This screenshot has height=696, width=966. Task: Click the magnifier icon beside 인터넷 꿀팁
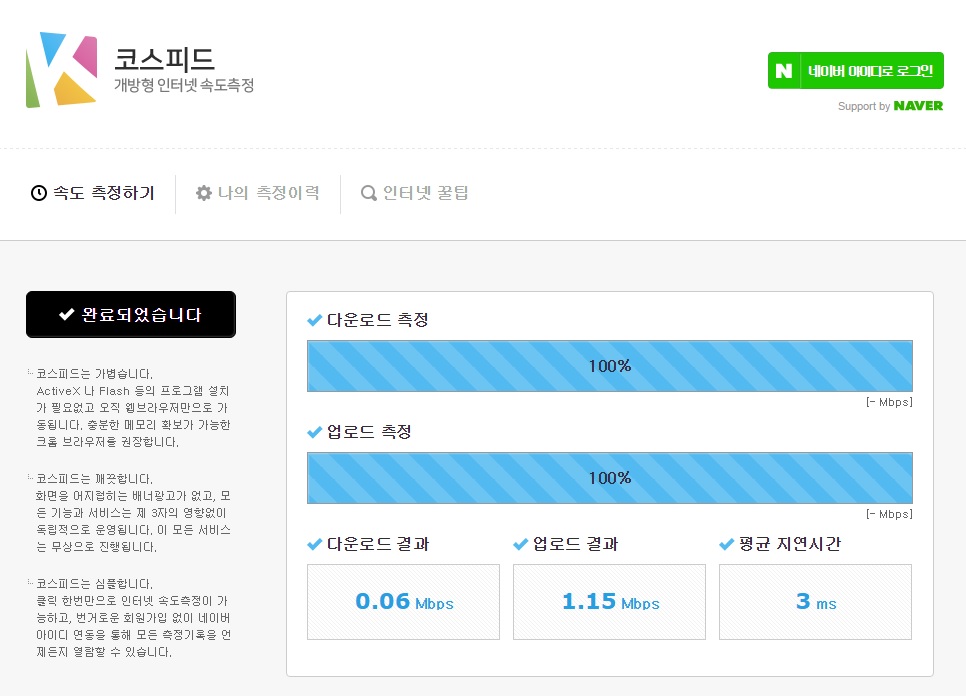[x=369, y=193]
